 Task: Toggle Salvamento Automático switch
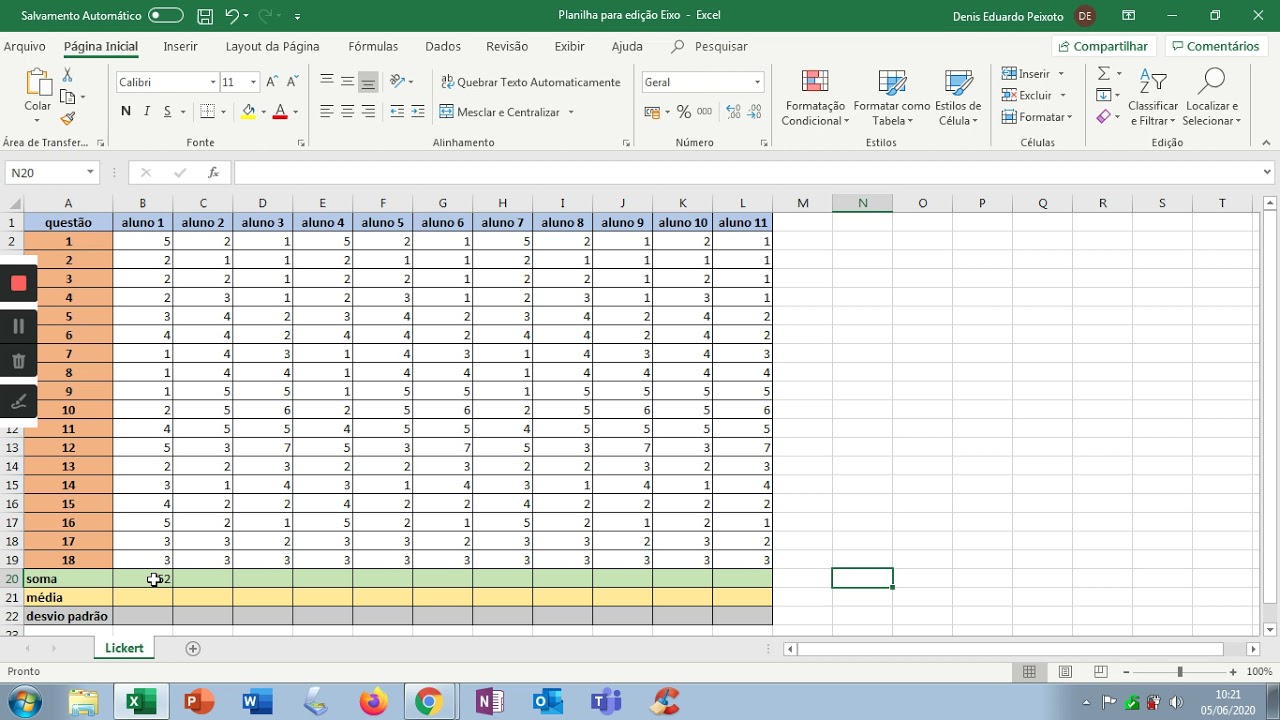coord(165,16)
